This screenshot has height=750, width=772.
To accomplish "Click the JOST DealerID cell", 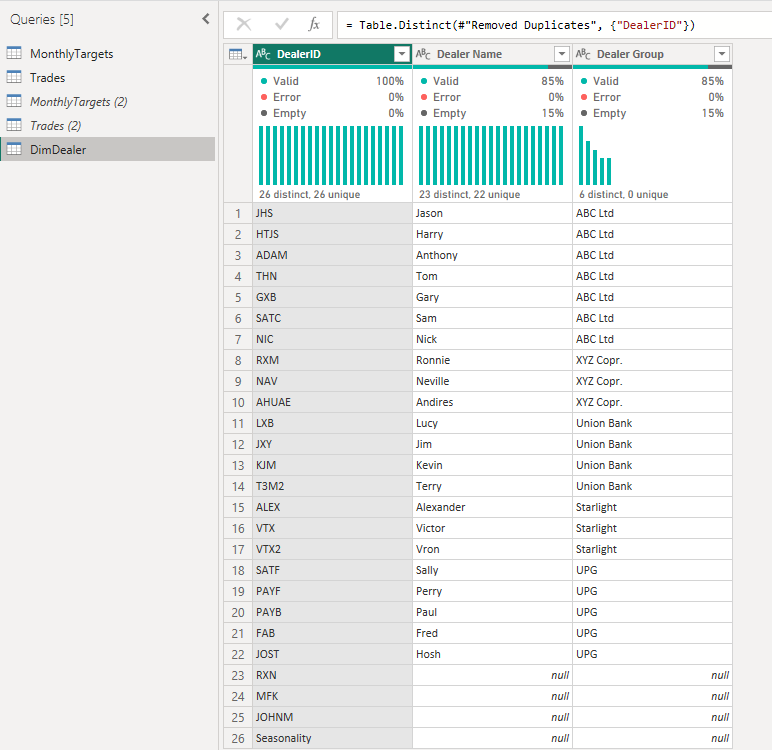I will pos(332,654).
